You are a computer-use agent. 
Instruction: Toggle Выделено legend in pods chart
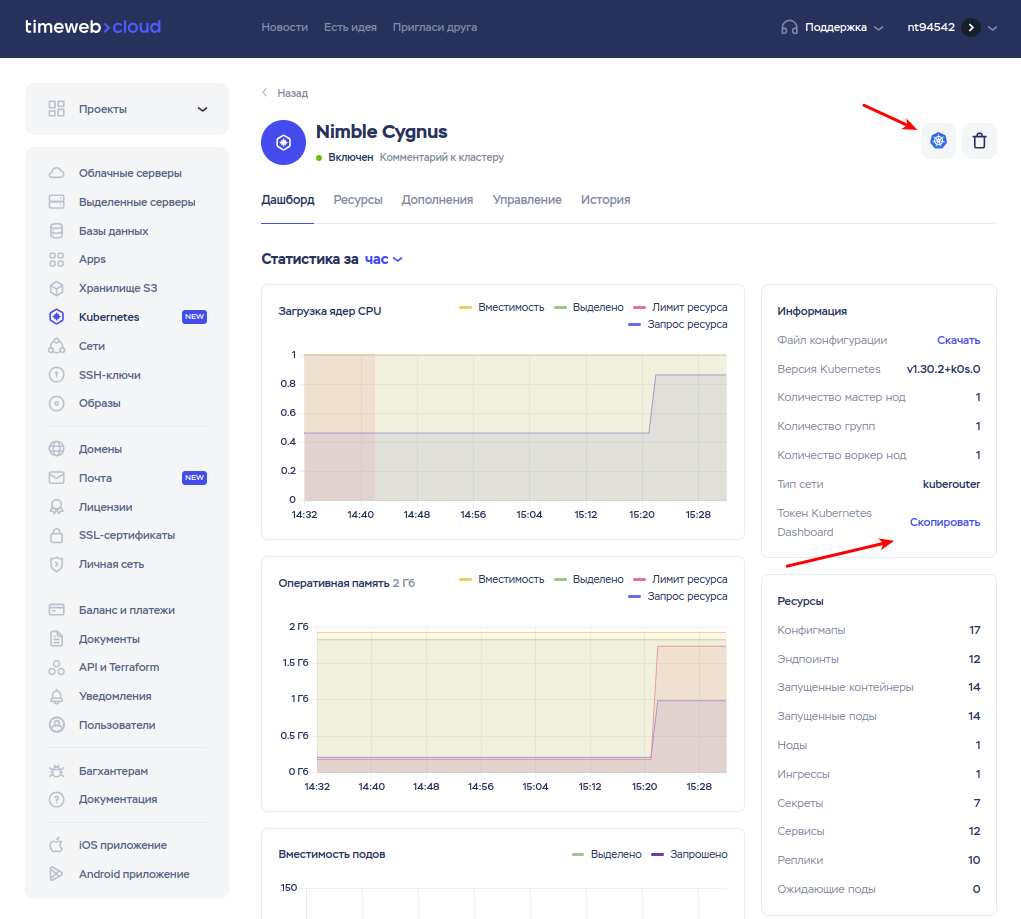[x=607, y=855]
